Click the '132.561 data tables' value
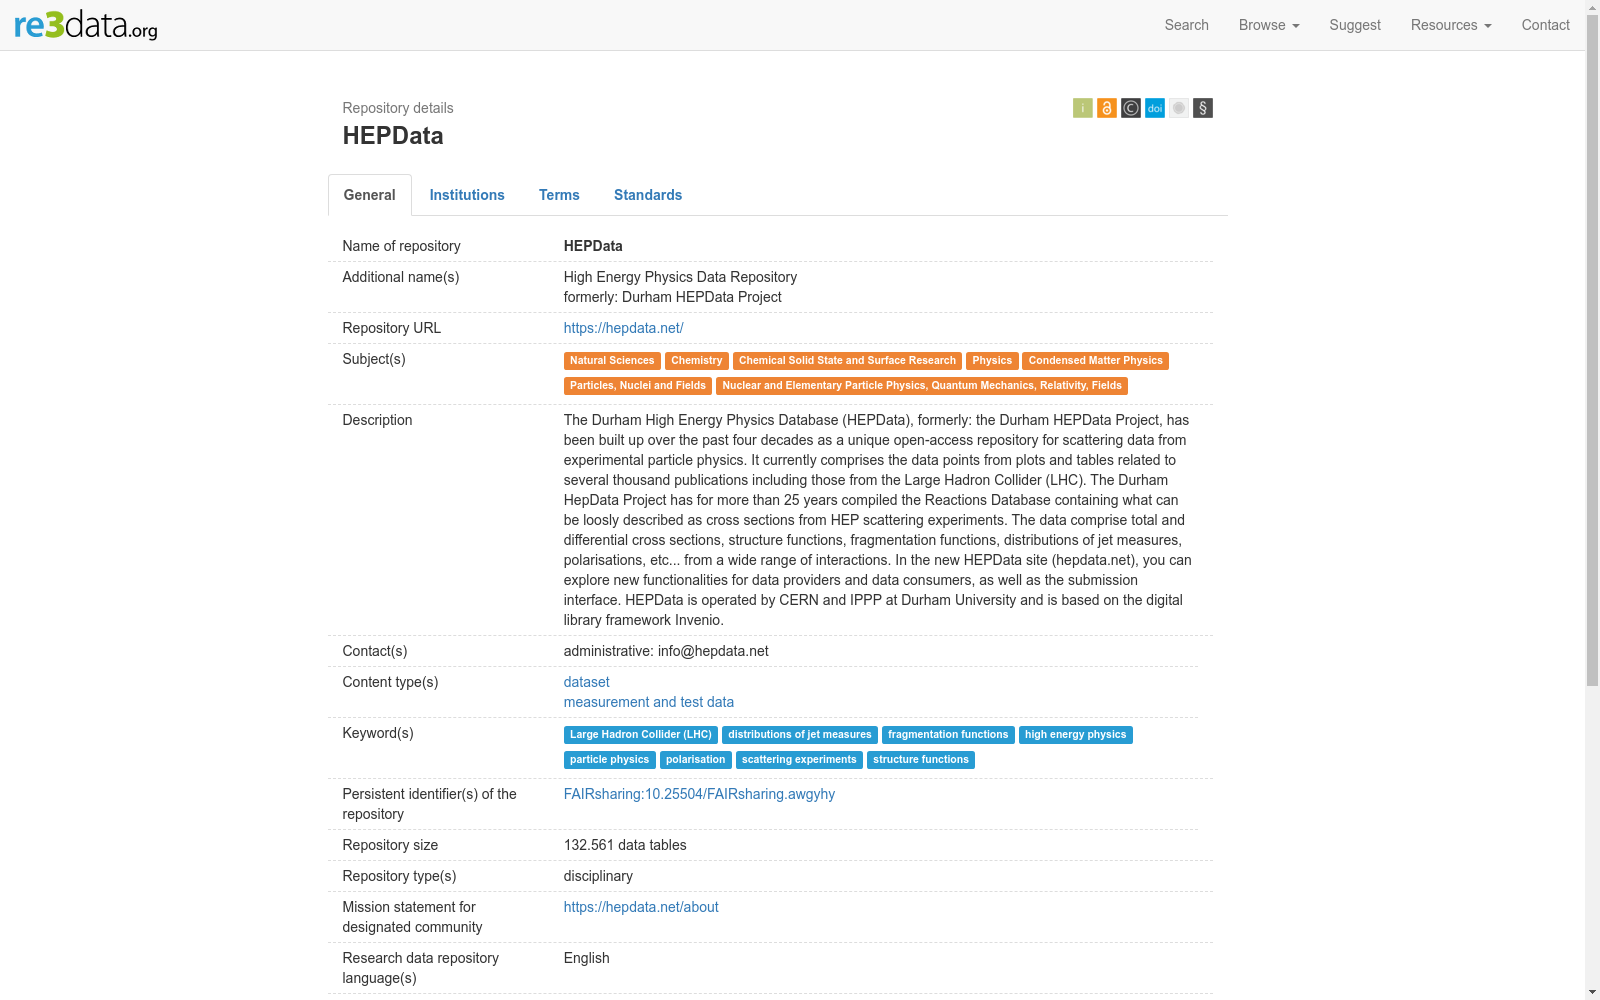The image size is (1600, 1000). tap(625, 845)
